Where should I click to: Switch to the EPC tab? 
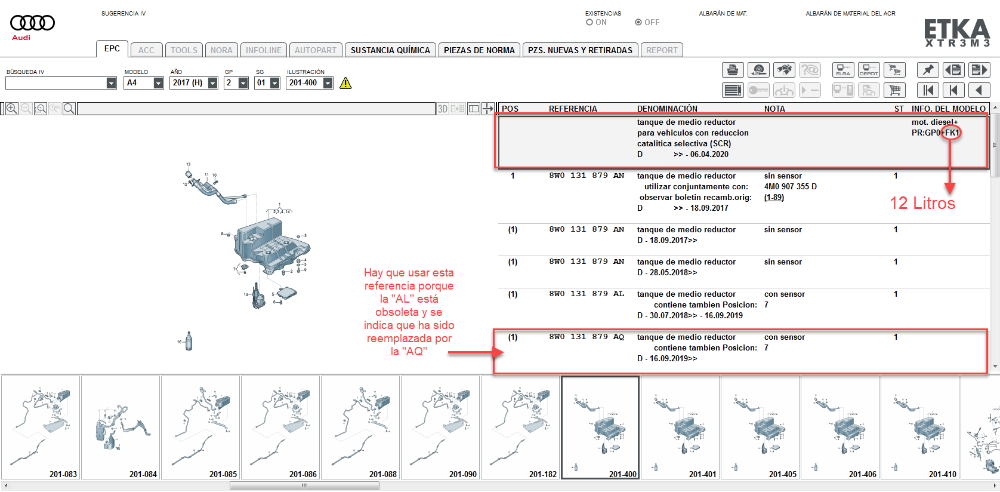(x=113, y=49)
